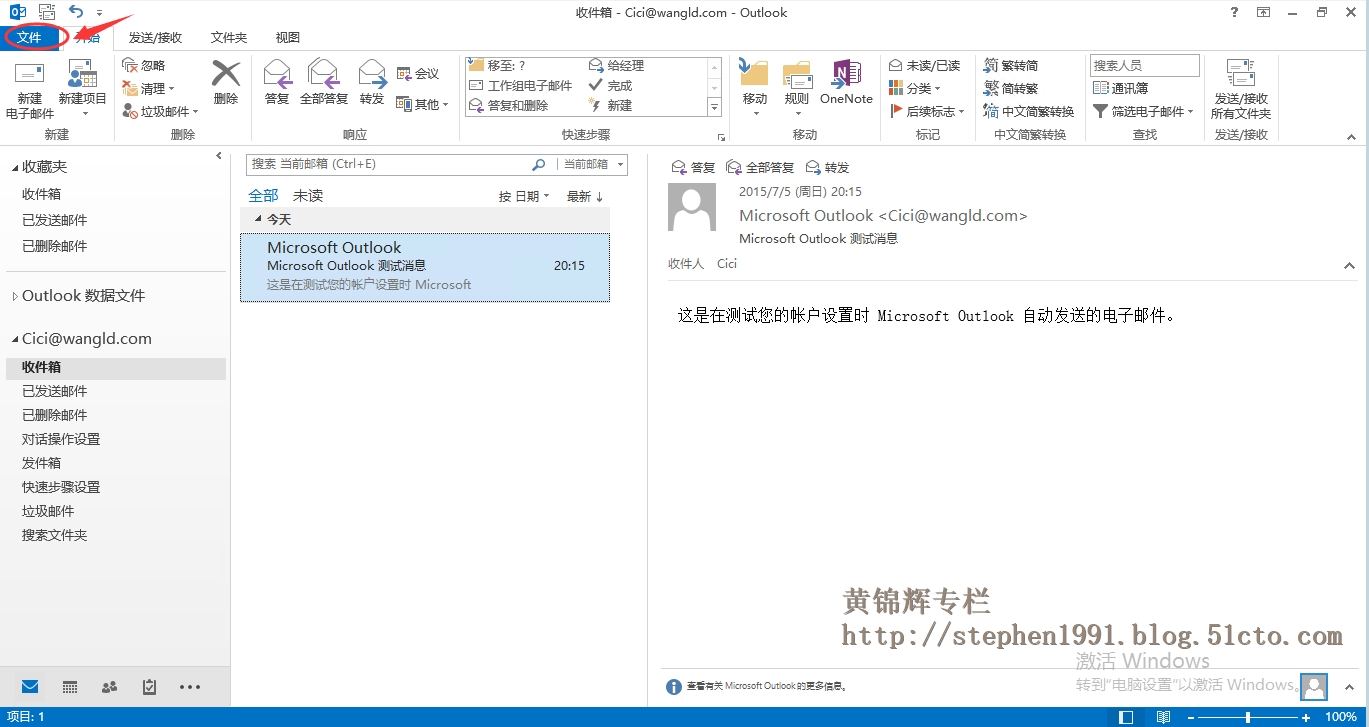Show only Unread (未读) messages filter
The height and width of the screenshot is (727, 1369).
pyautogui.click(x=308, y=196)
